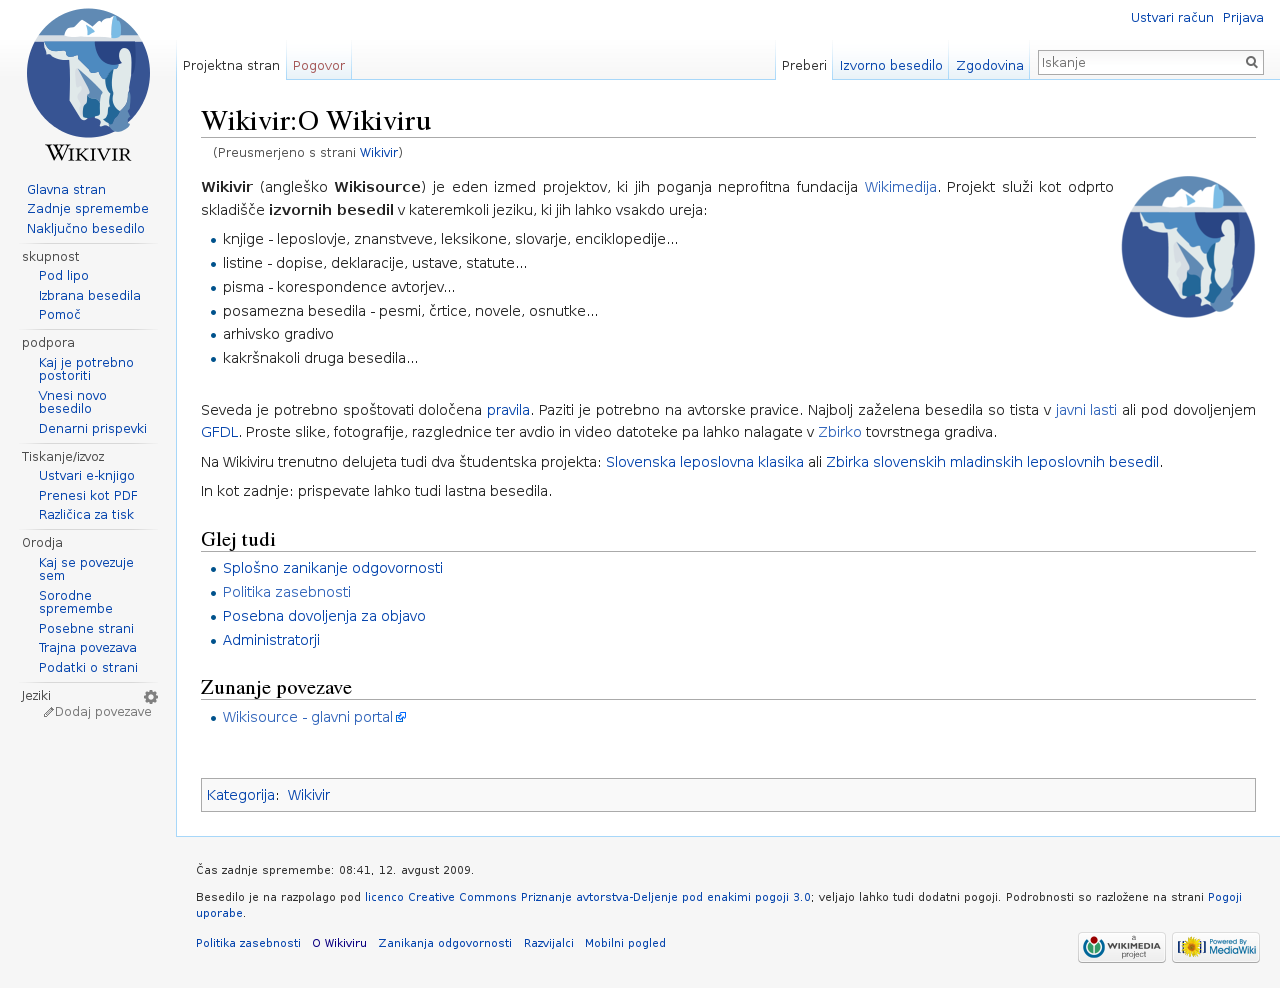
Task: Open Slovenska leposlovna klasika project link
Action: [x=704, y=462]
